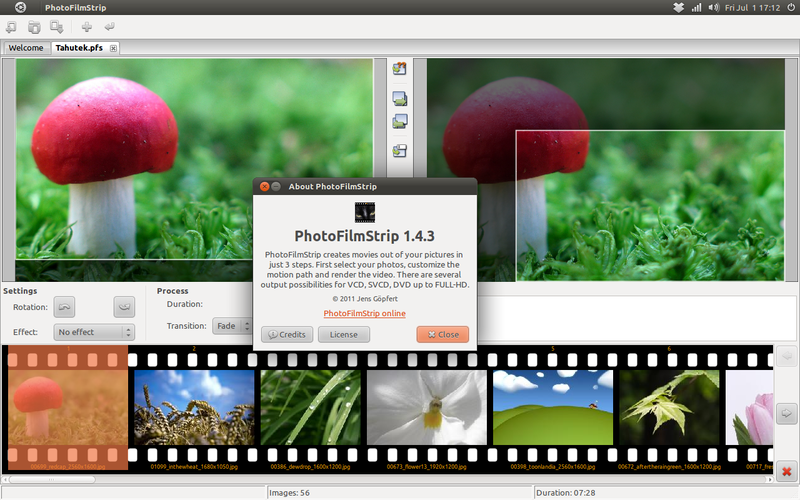Open the sound volume indicator

714,8
